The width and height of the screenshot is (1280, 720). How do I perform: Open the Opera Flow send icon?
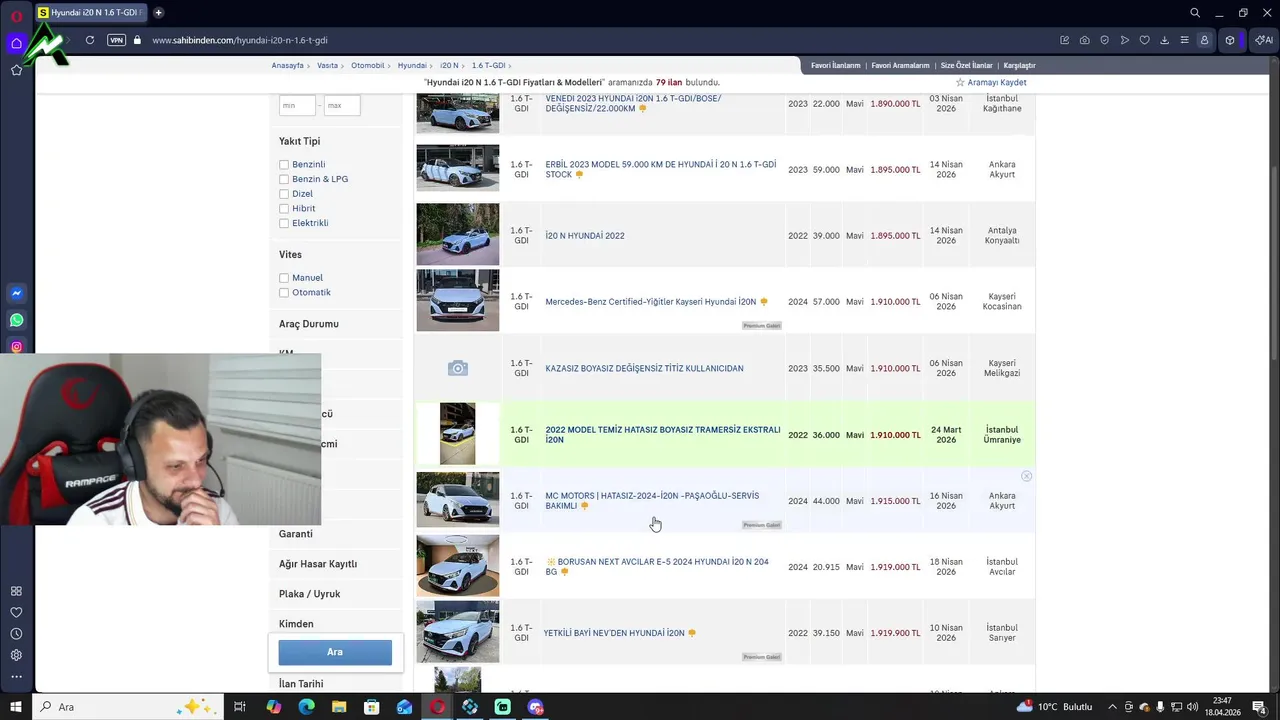(1125, 40)
